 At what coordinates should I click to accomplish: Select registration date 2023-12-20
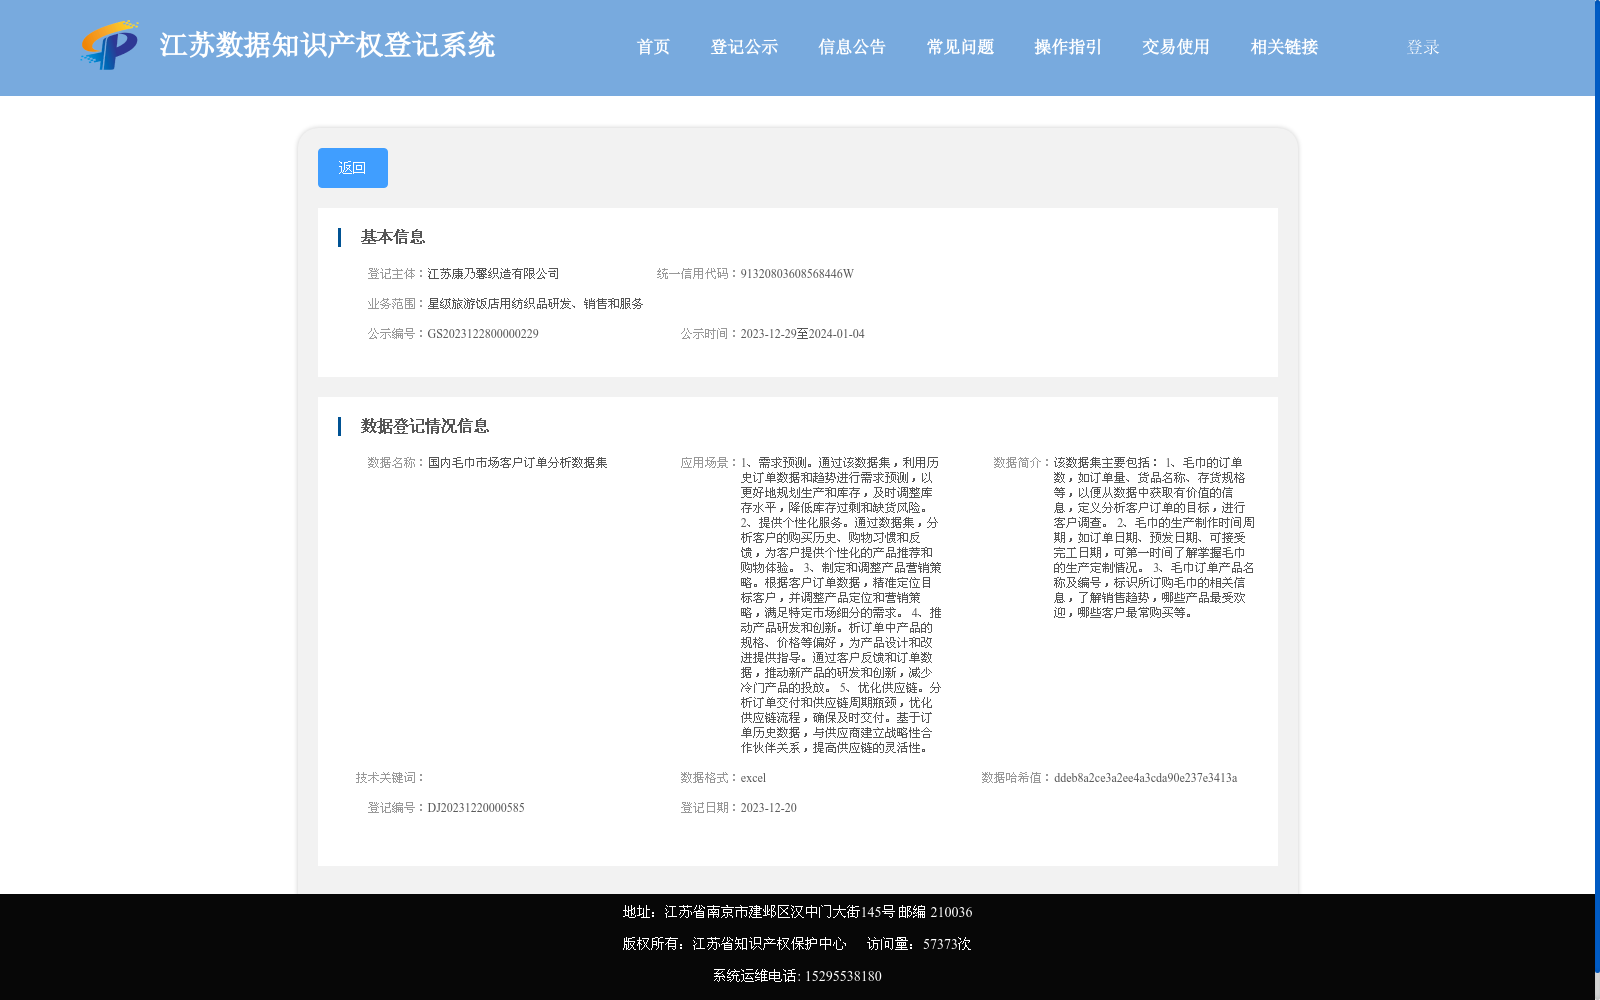(768, 808)
